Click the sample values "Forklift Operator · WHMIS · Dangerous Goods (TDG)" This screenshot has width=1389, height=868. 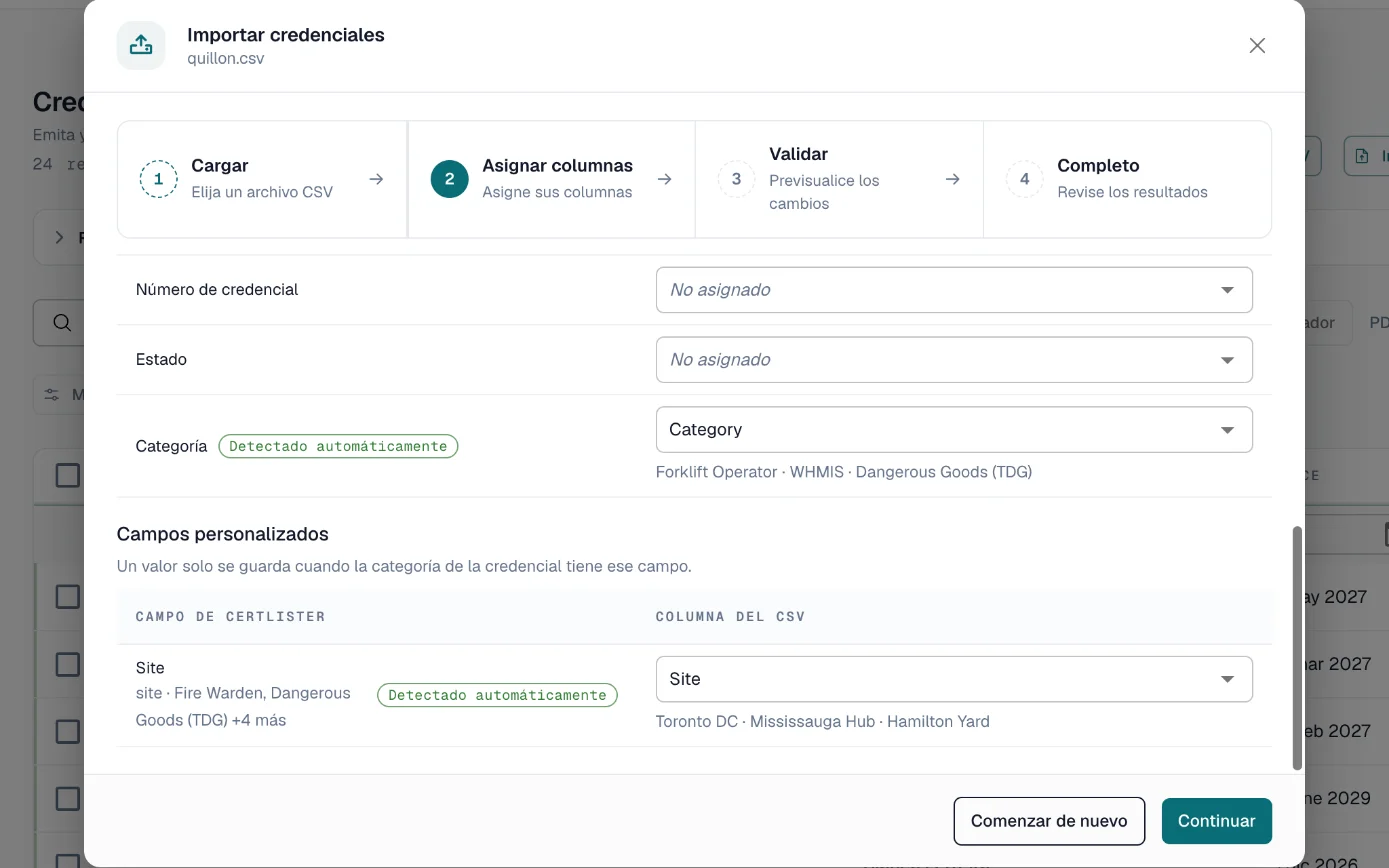pyautogui.click(x=844, y=472)
